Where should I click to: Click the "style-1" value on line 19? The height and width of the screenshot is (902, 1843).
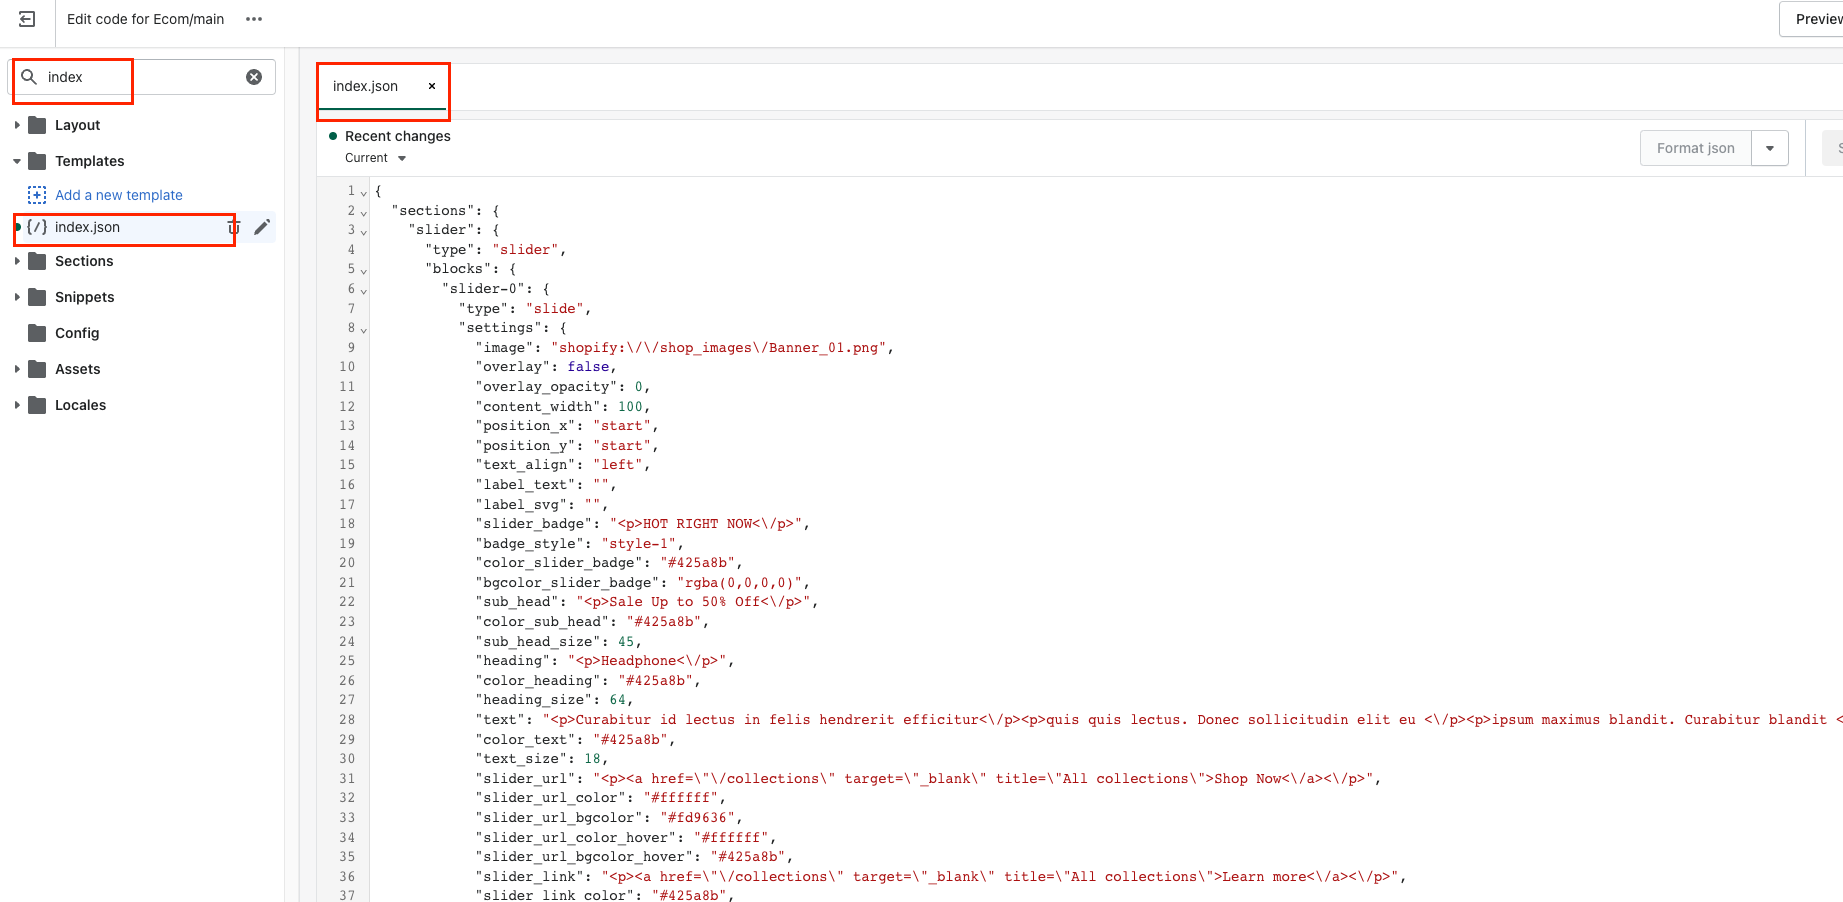coord(639,544)
